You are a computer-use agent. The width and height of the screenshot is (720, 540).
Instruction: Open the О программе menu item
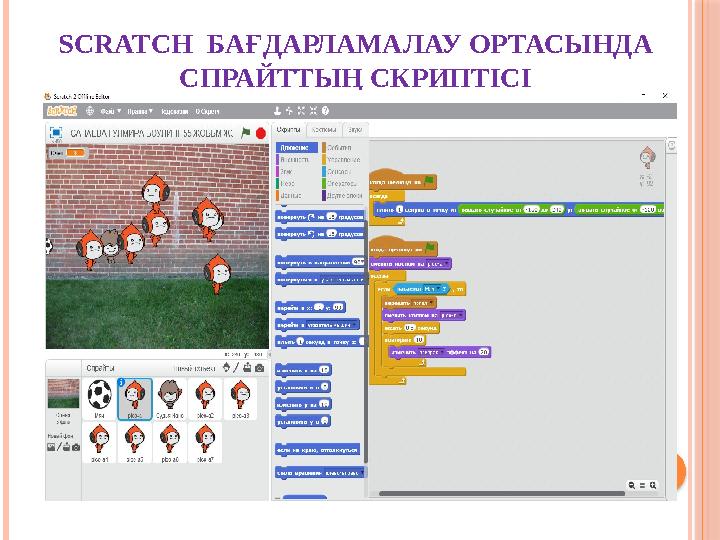point(207,111)
